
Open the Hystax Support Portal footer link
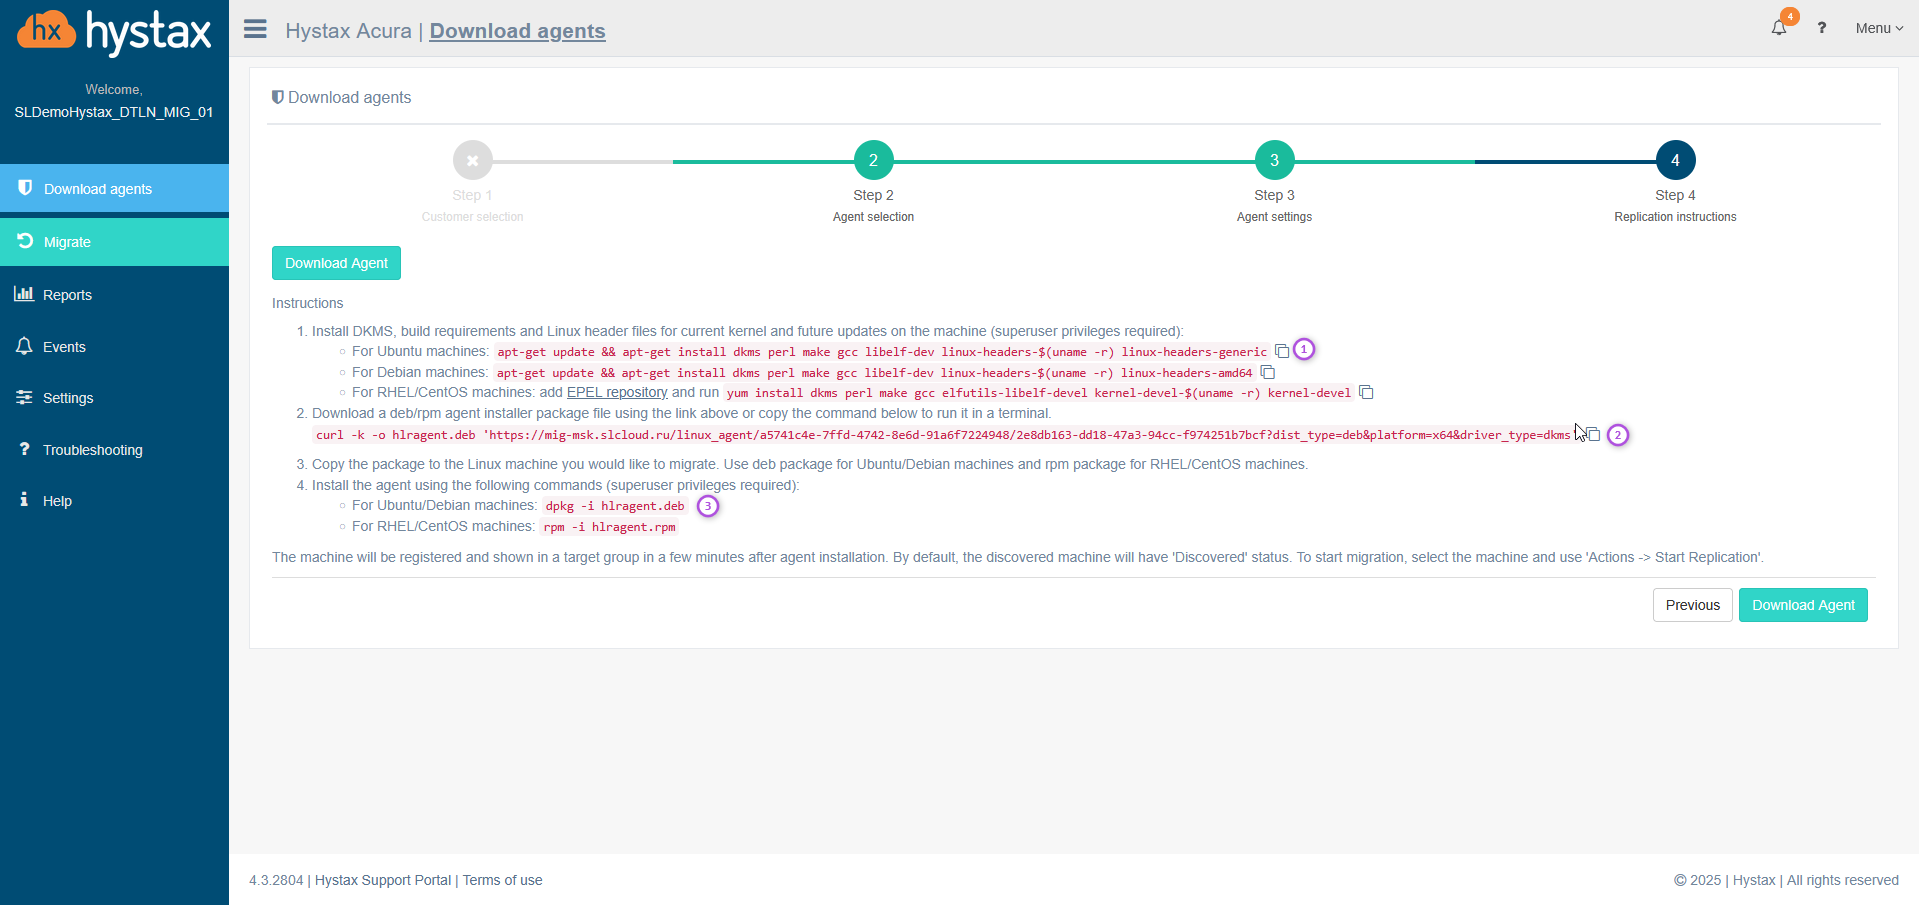383,880
